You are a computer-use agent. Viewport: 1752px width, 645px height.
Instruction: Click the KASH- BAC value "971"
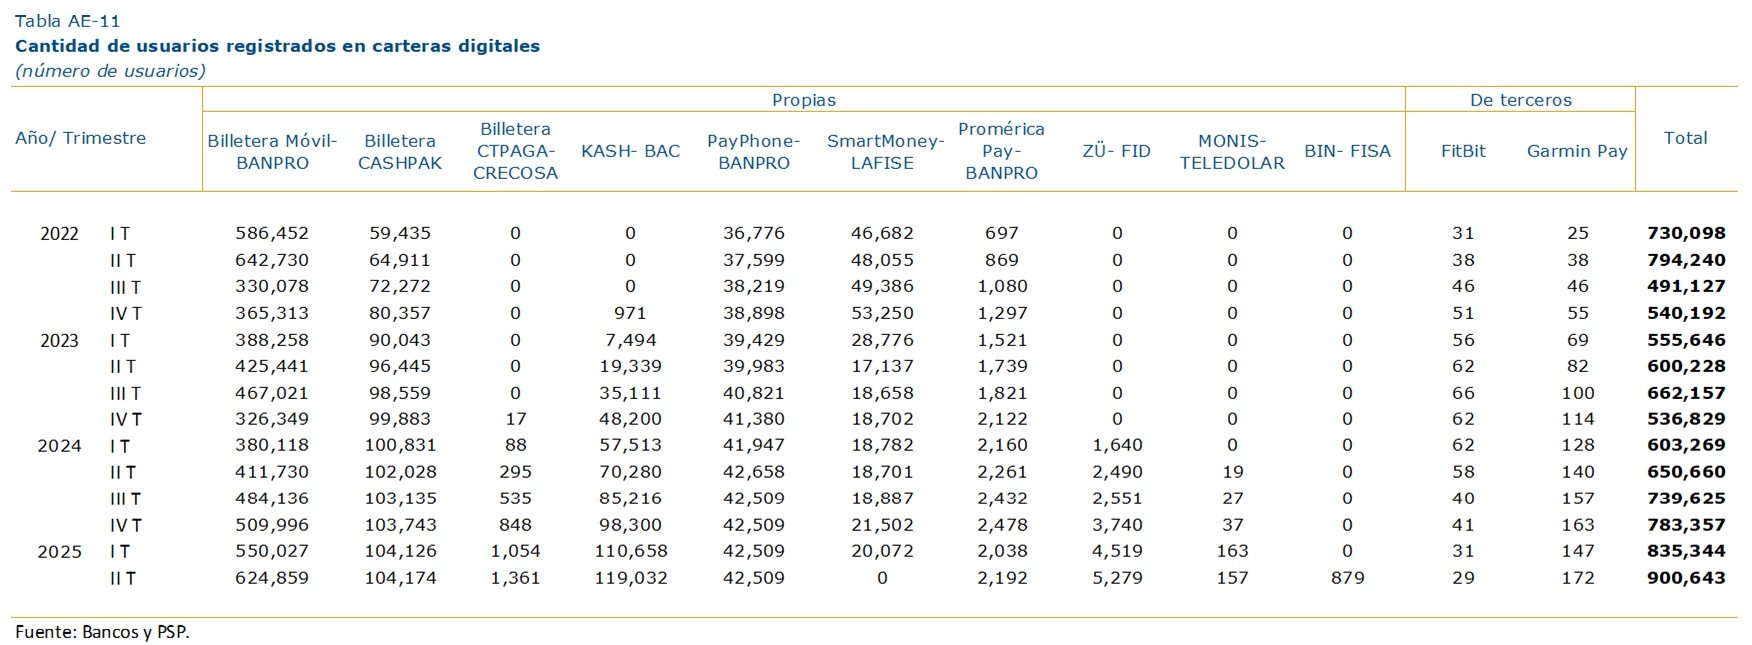(x=630, y=313)
